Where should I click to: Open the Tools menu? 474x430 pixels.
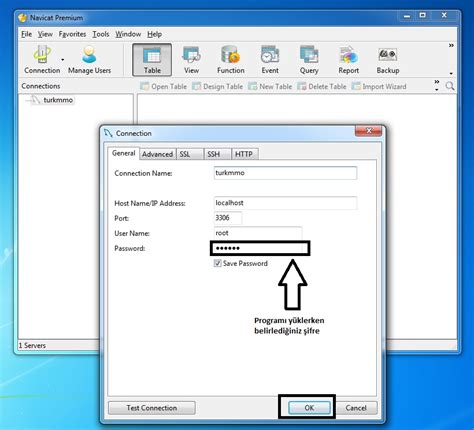101,34
